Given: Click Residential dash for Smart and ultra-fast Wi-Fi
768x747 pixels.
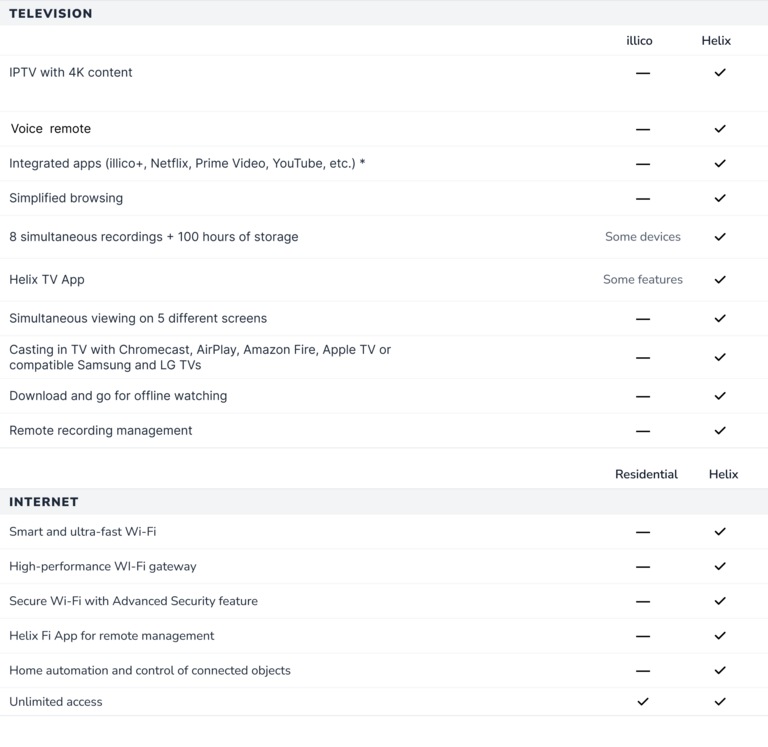Looking at the screenshot, I should coord(643,532).
